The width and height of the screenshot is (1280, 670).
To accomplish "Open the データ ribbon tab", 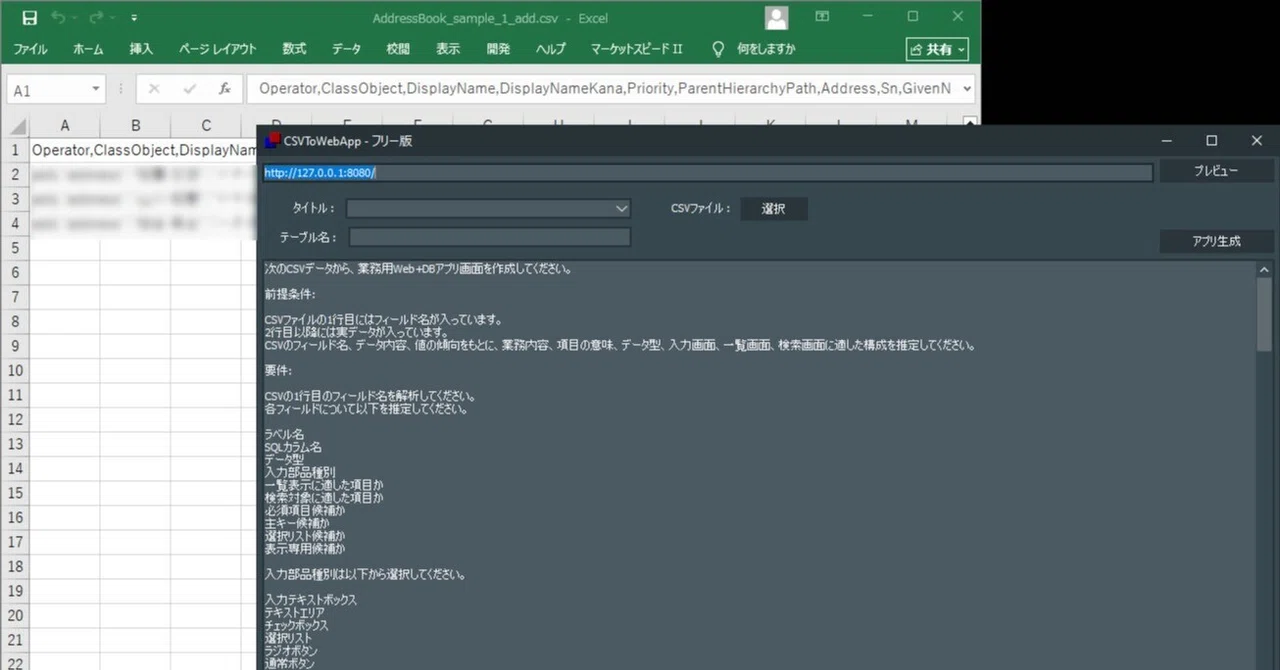I will [346, 49].
